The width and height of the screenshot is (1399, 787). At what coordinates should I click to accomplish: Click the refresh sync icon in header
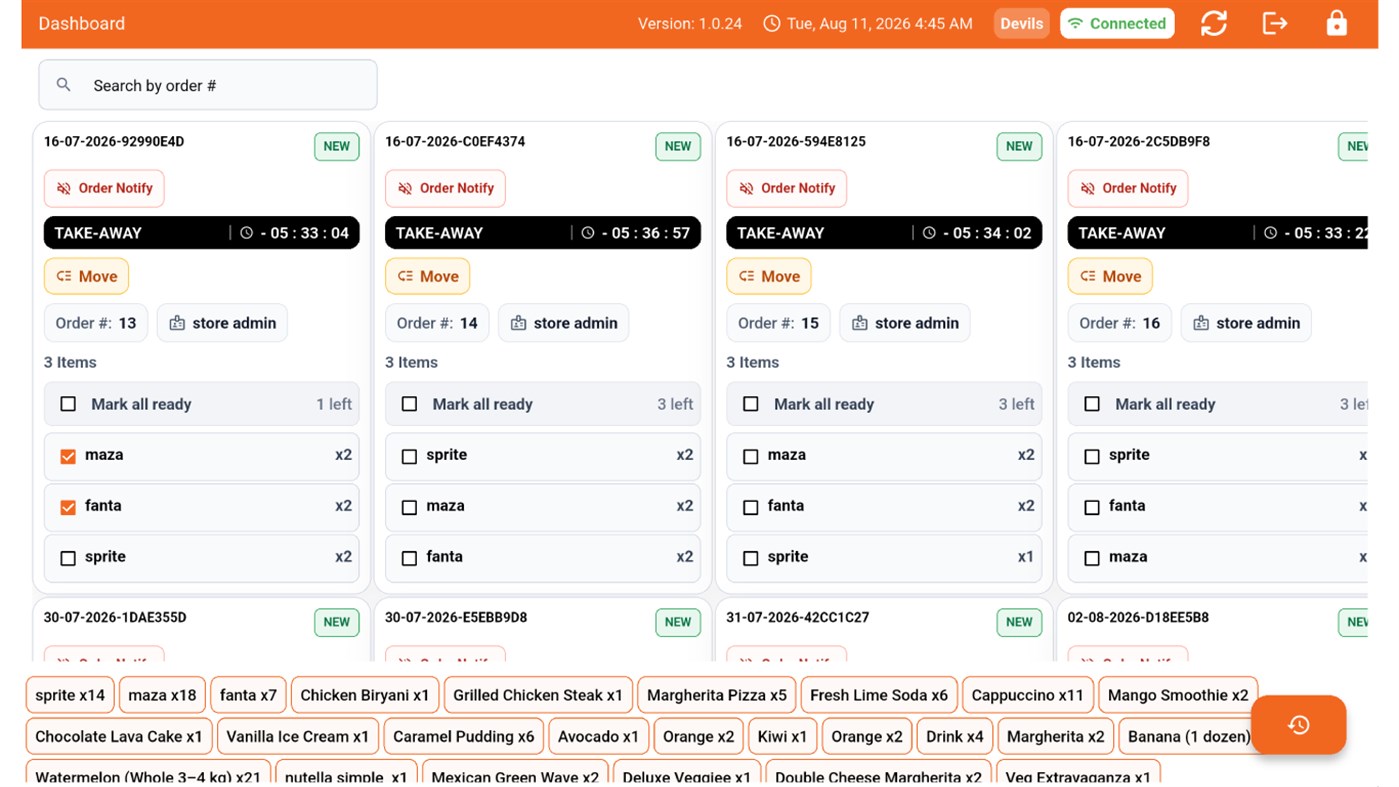(x=1214, y=23)
